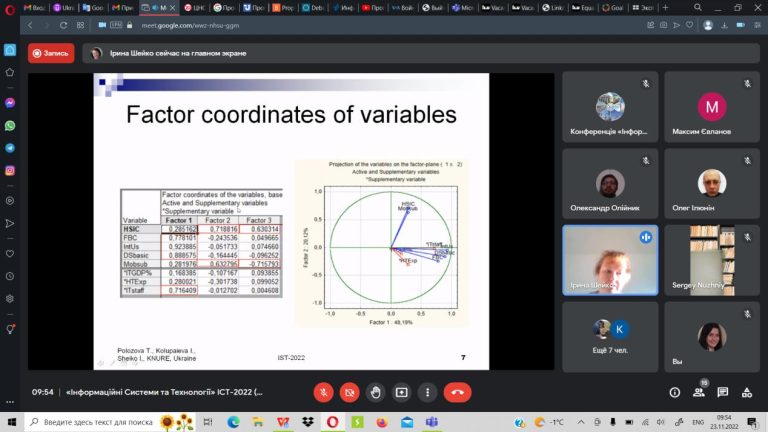
Task: Open Microsoft Teams from taskbar
Action: coord(432,422)
